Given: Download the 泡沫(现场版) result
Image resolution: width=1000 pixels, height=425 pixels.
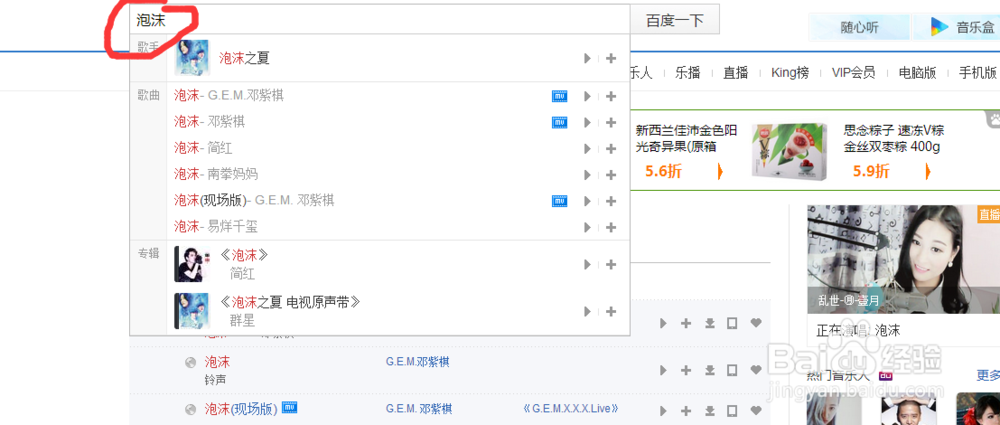Looking at the screenshot, I should coord(709,410).
